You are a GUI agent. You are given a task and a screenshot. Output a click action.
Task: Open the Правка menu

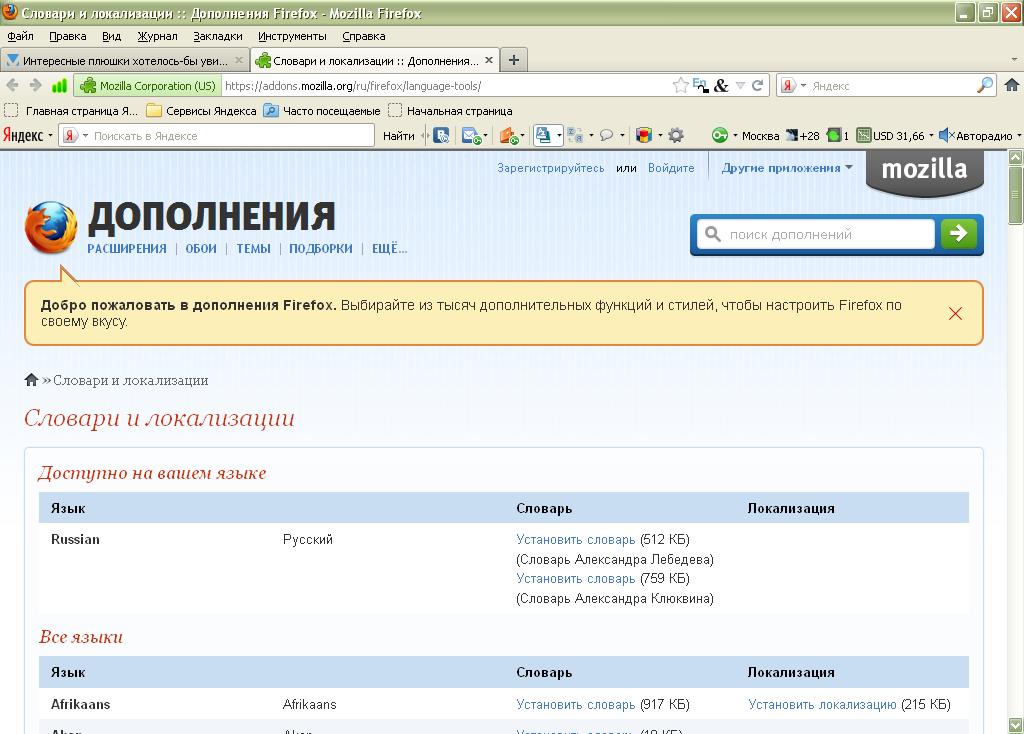(67, 36)
